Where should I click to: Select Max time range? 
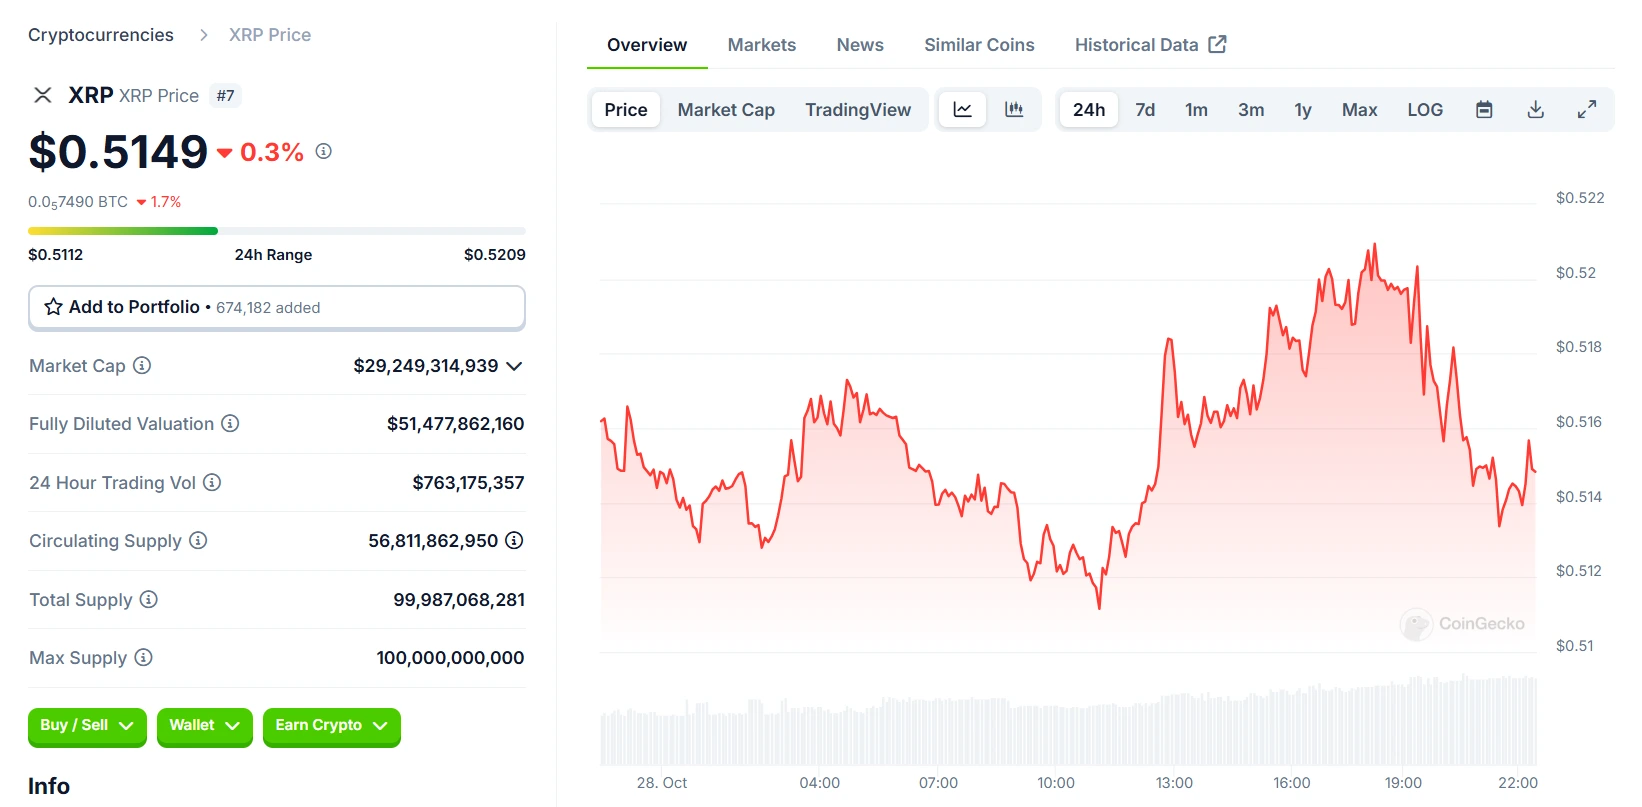pyautogui.click(x=1359, y=110)
